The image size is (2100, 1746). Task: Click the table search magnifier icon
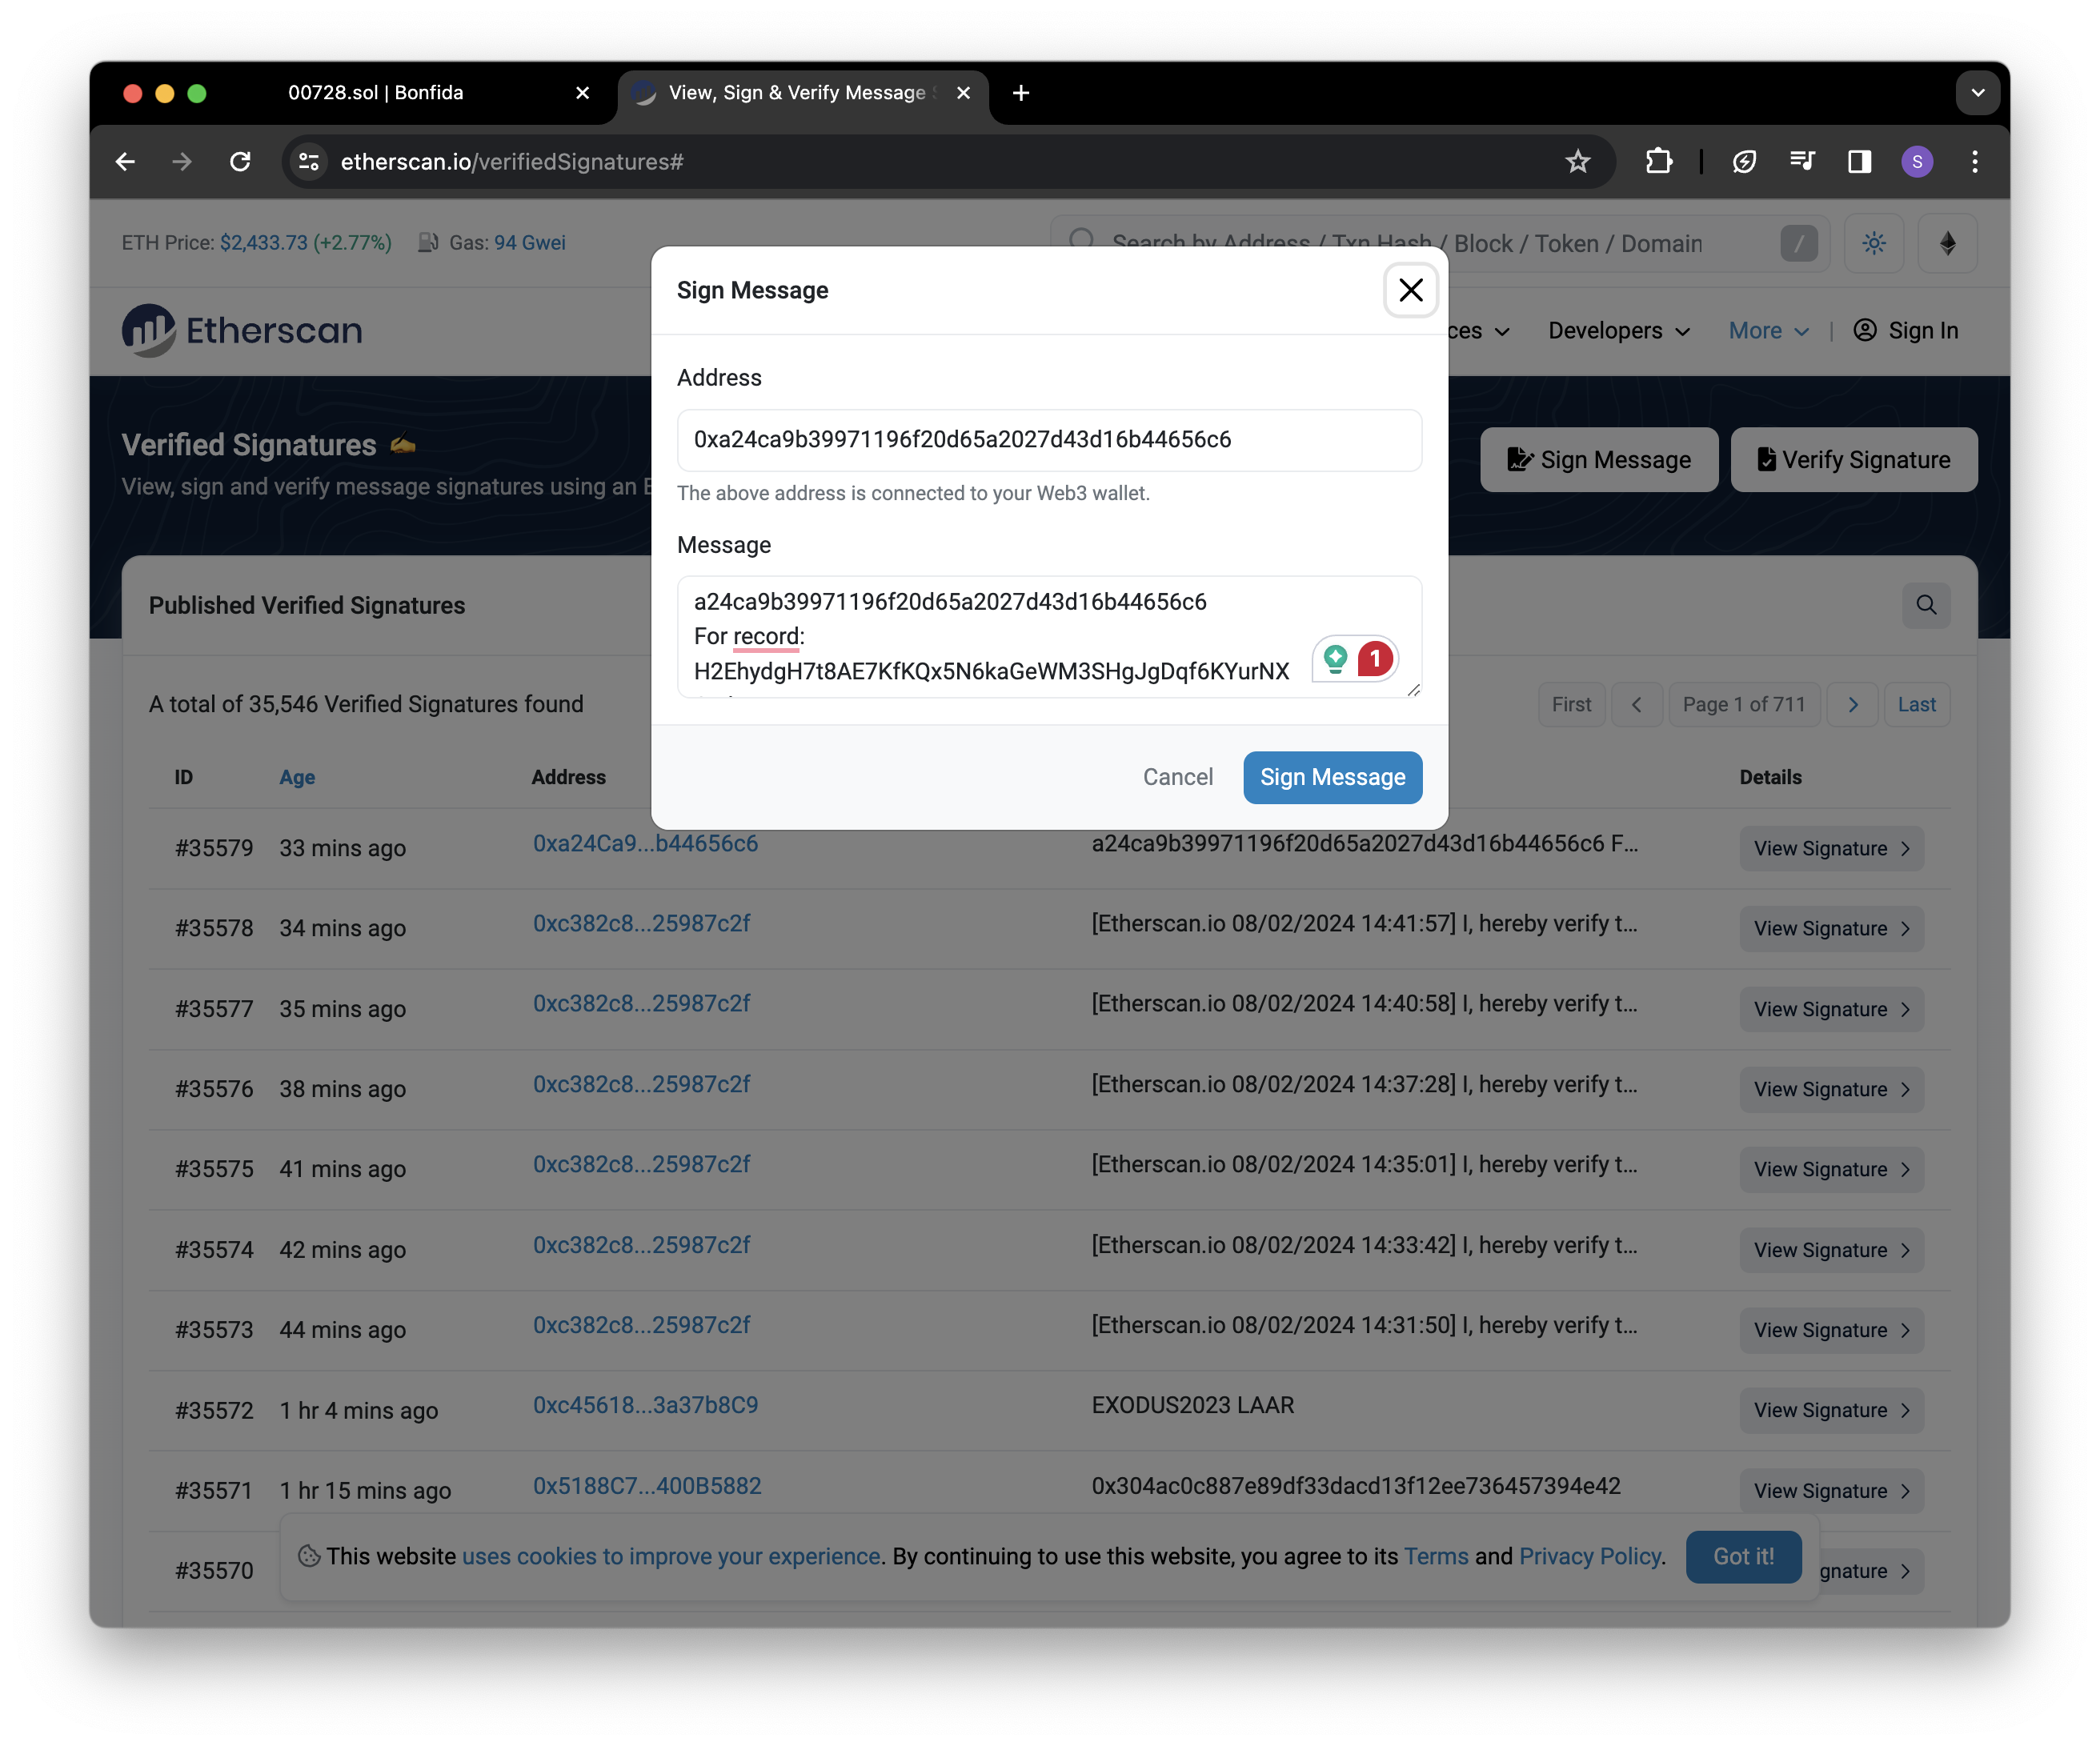(x=1926, y=605)
